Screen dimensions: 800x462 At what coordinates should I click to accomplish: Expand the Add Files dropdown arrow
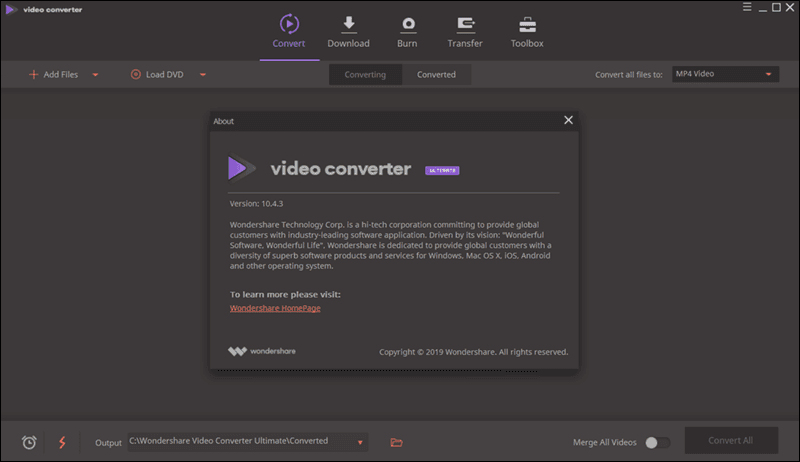[x=95, y=75]
